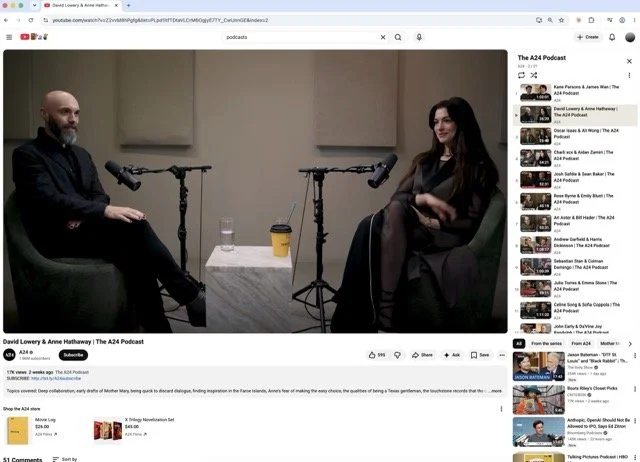Click the search magnifier button
640x462 pixels.
click(398, 37)
